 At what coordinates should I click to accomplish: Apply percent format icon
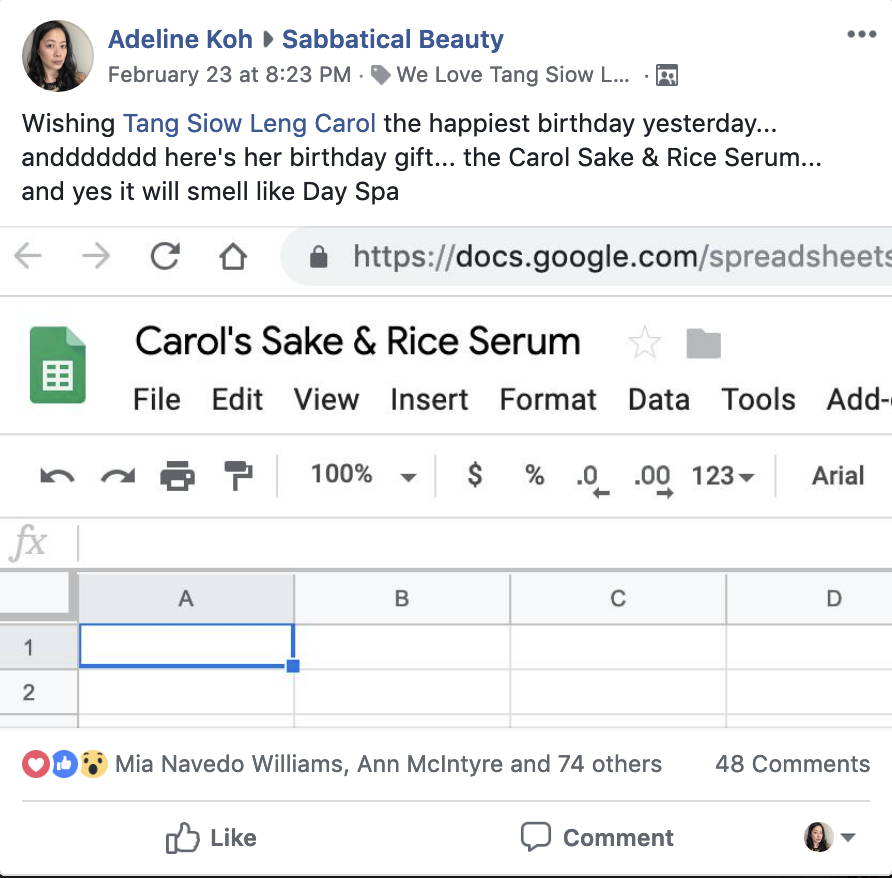click(534, 475)
